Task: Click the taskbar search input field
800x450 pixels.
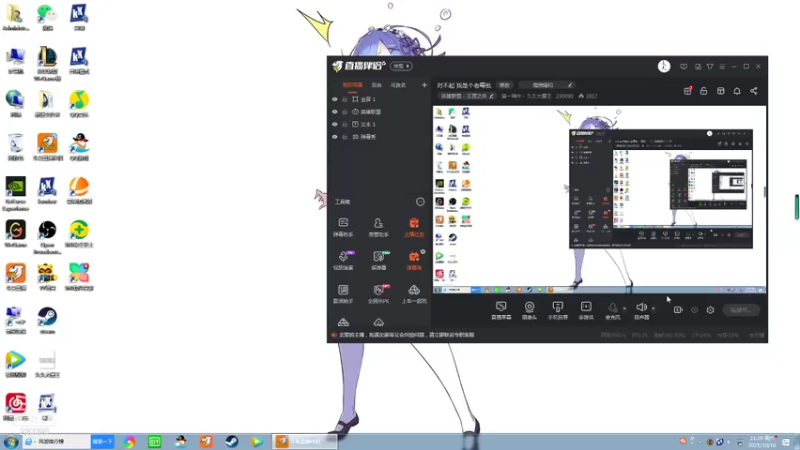Action: pos(57,441)
